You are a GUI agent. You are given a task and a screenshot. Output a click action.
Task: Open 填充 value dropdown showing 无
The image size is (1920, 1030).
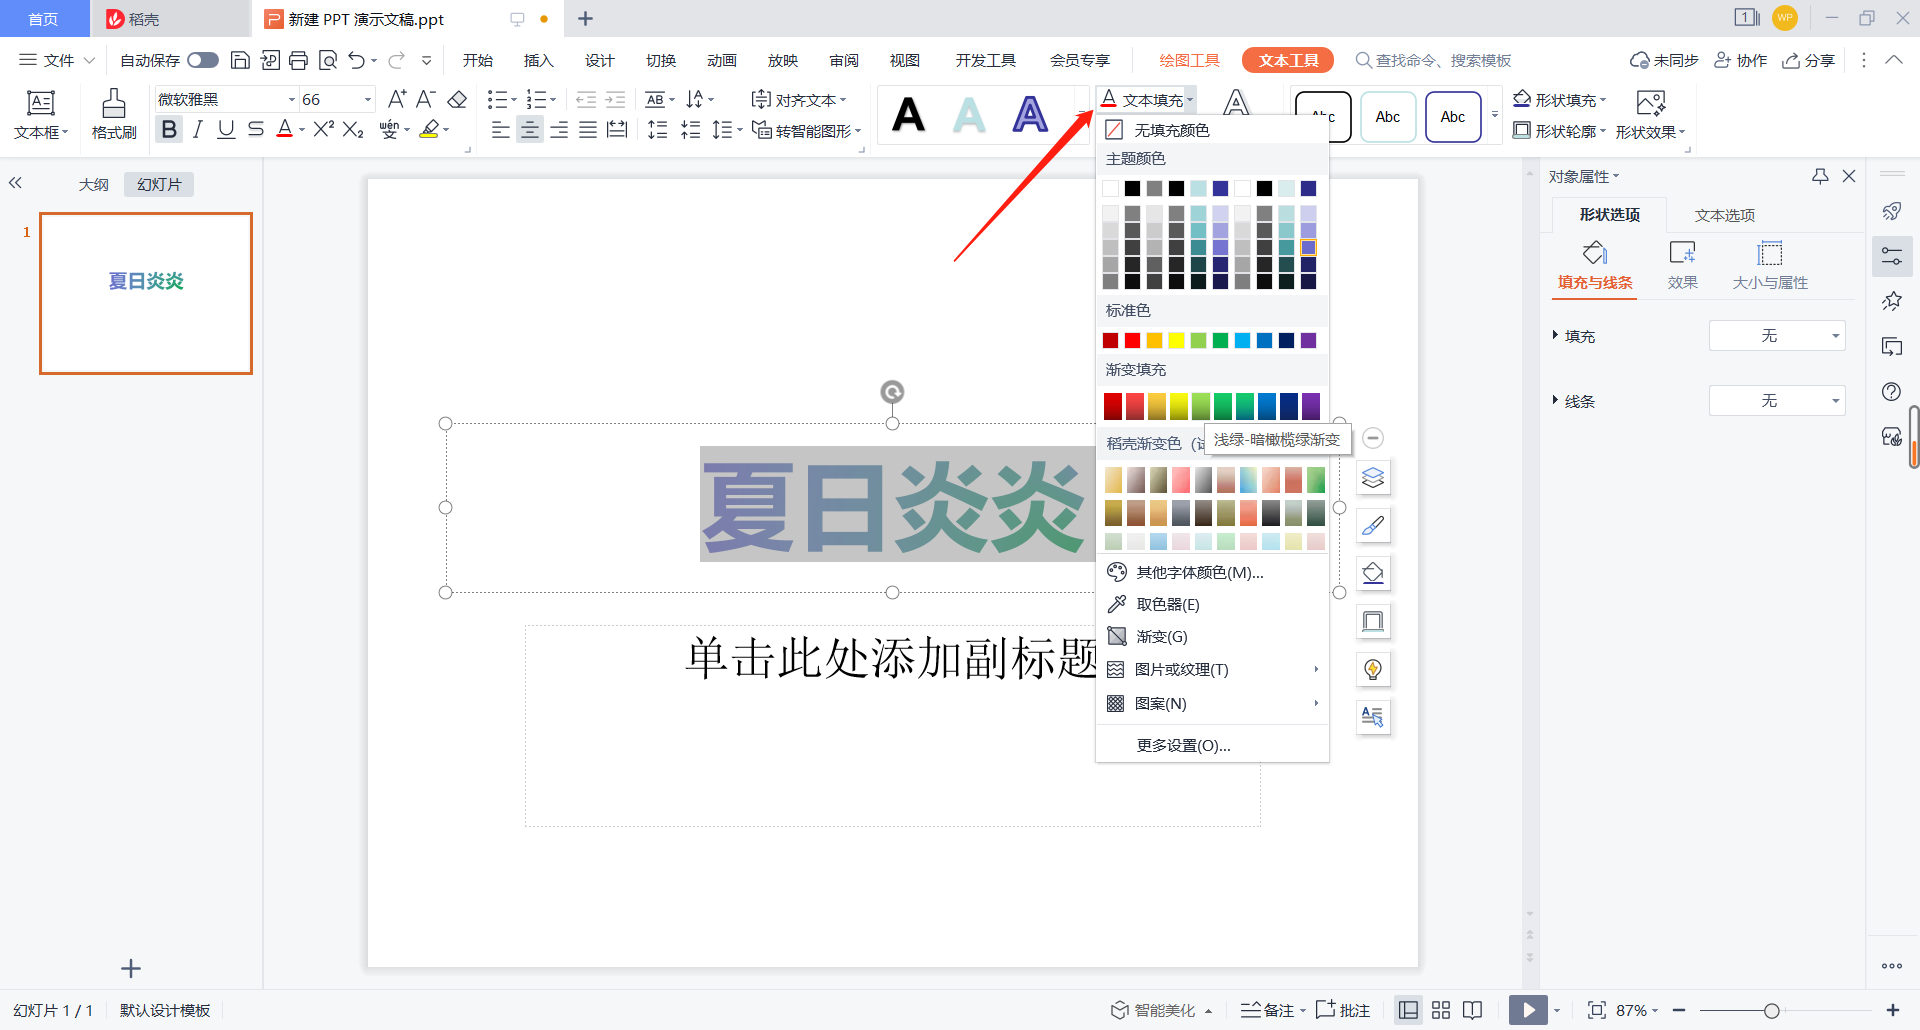click(1777, 336)
